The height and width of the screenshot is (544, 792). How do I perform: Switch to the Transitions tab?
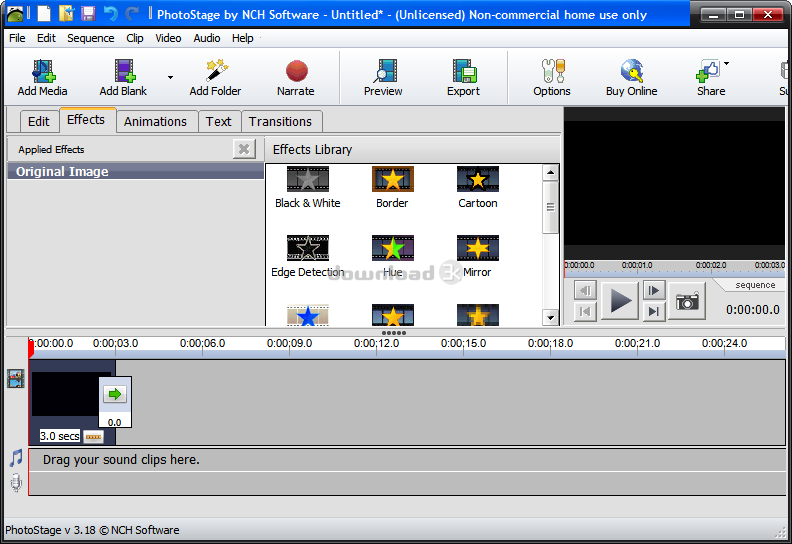[x=280, y=122]
